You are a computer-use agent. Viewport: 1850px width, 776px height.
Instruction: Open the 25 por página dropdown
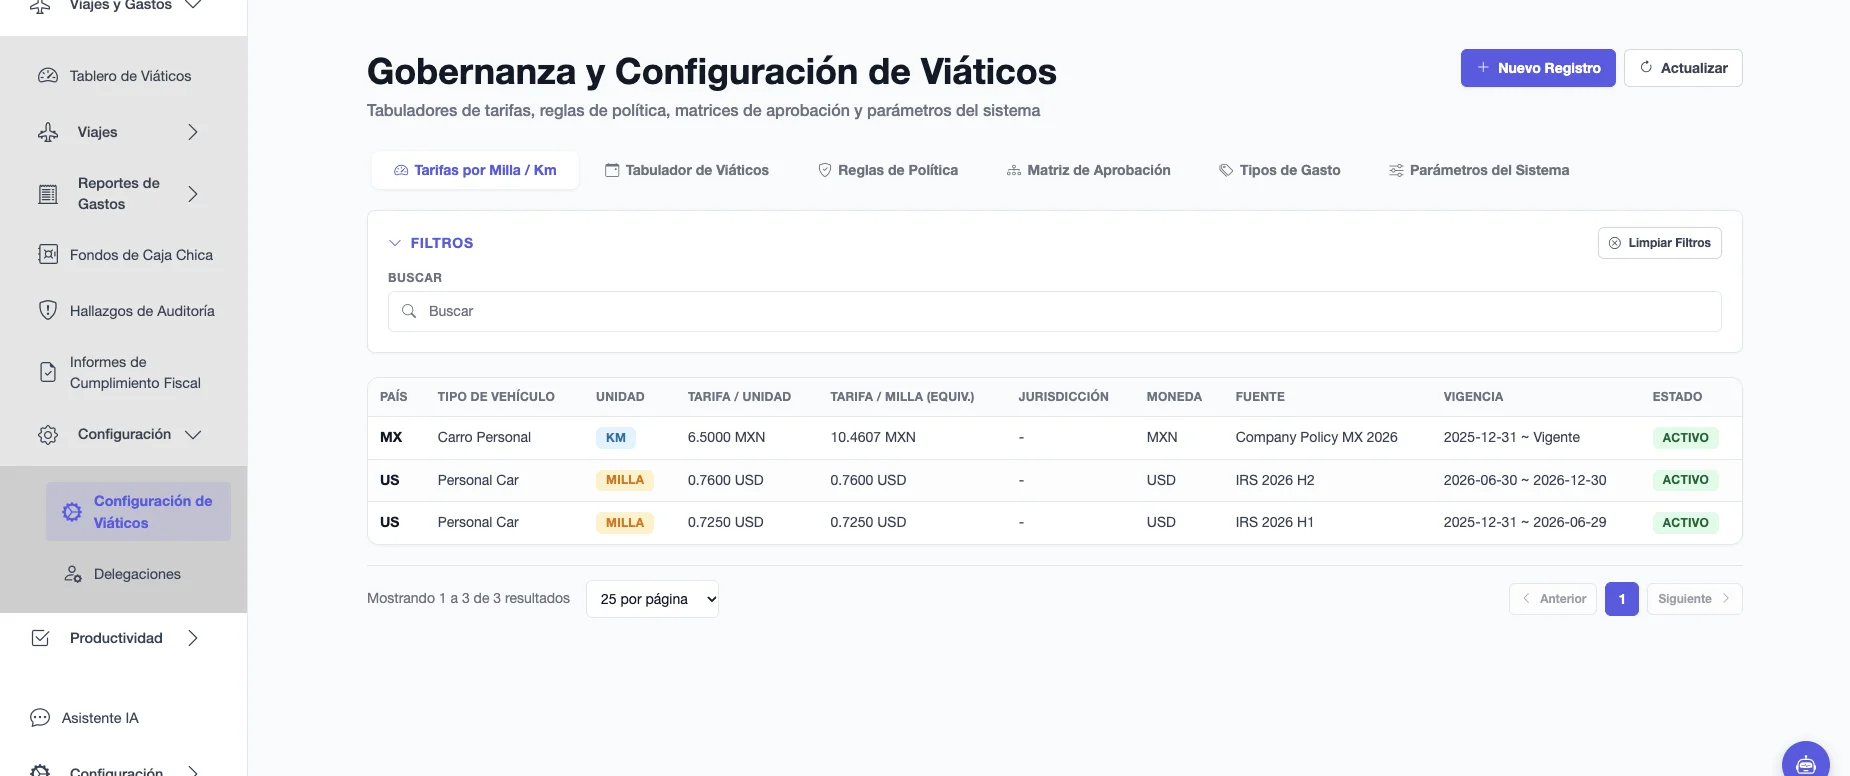(x=652, y=599)
